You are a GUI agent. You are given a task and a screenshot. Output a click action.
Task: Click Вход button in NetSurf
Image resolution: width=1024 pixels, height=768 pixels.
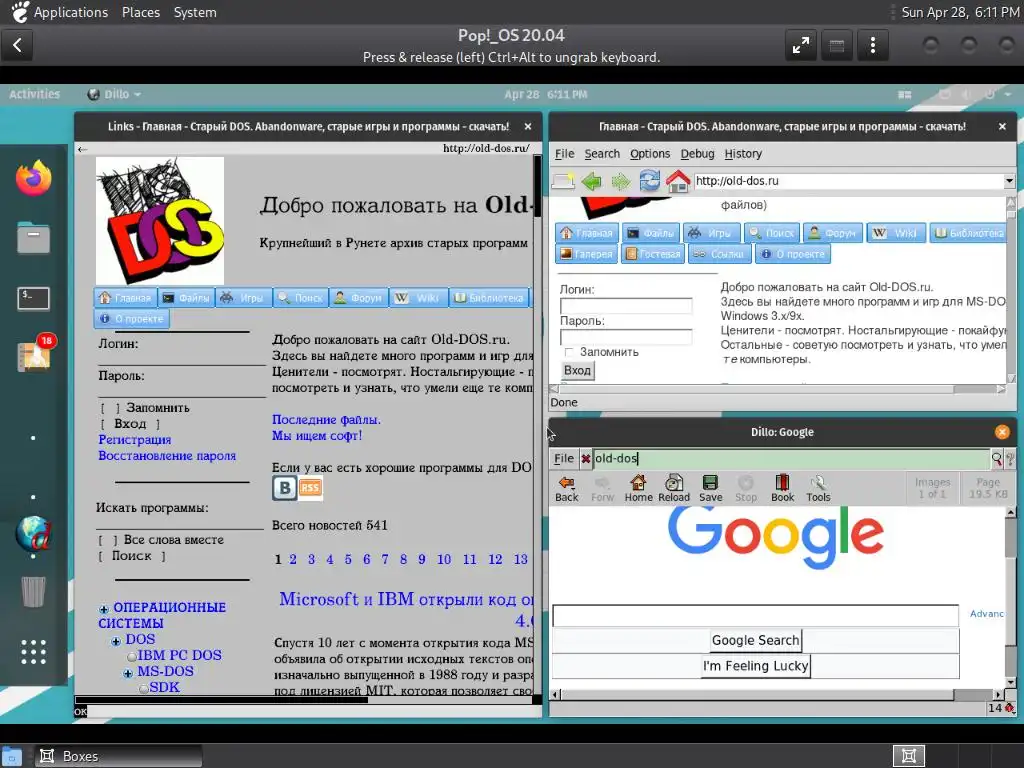[x=577, y=370]
